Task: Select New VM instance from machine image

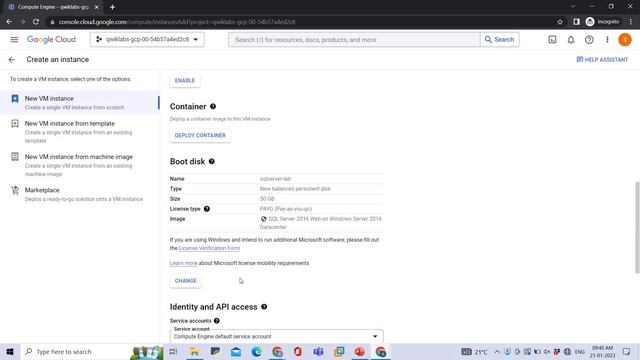Action: point(80,165)
